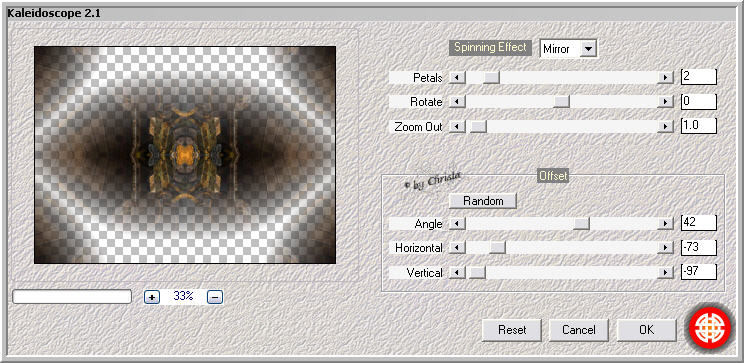Click the Rotate slider thumb

tap(561, 102)
